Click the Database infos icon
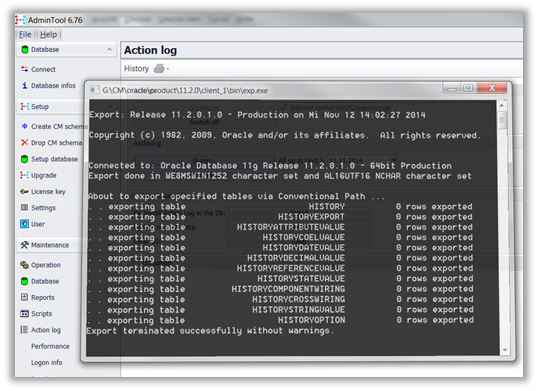This screenshot has height=391, width=538. coord(24,85)
